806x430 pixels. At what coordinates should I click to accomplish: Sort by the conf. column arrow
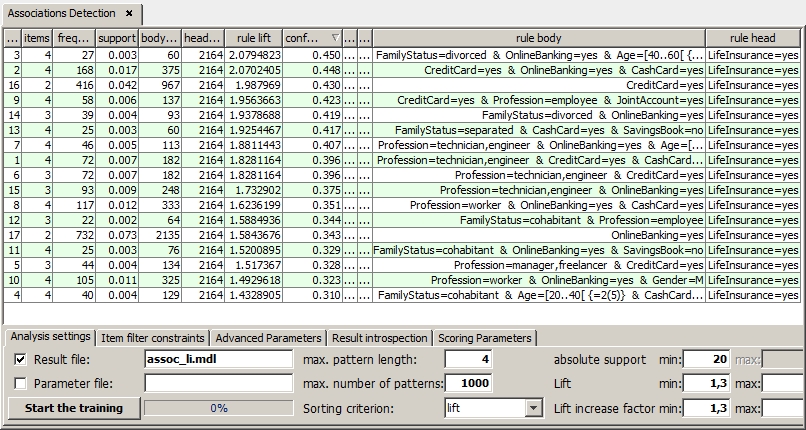335,38
